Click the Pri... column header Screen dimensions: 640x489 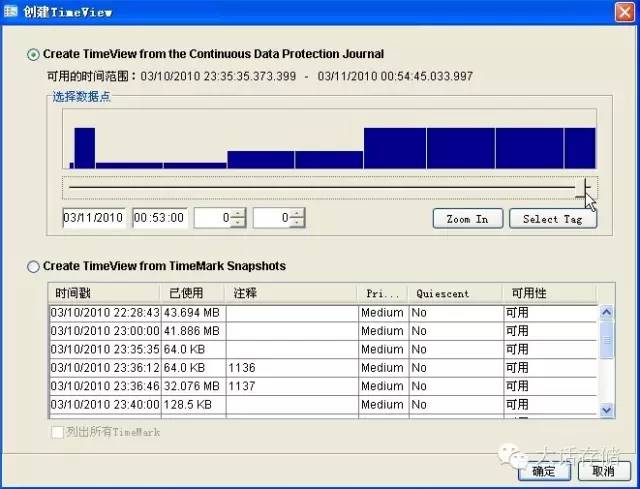(383, 293)
